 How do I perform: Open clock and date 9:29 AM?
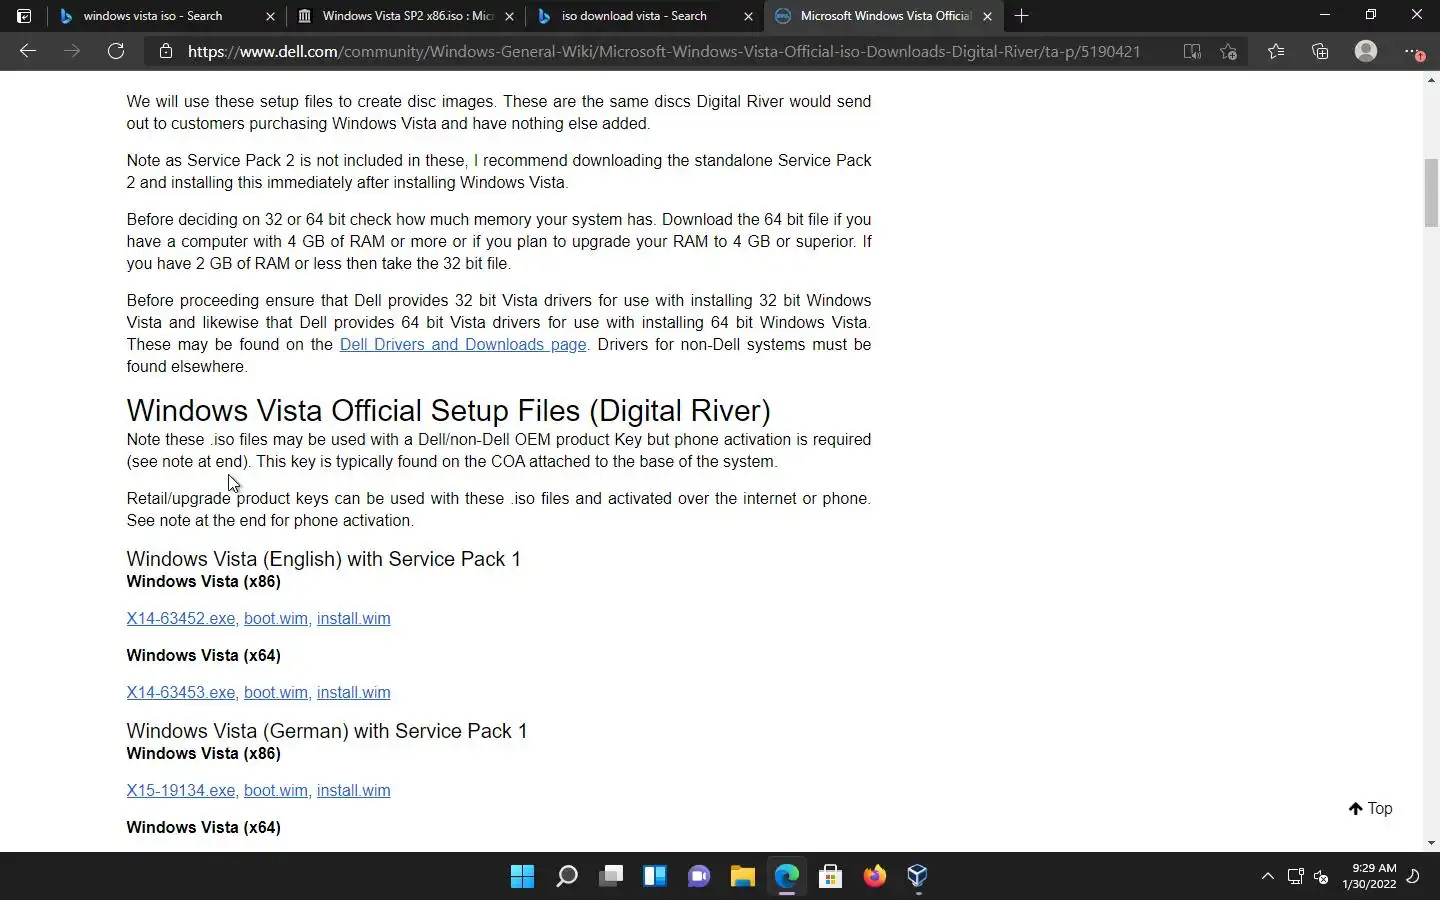point(1369,876)
